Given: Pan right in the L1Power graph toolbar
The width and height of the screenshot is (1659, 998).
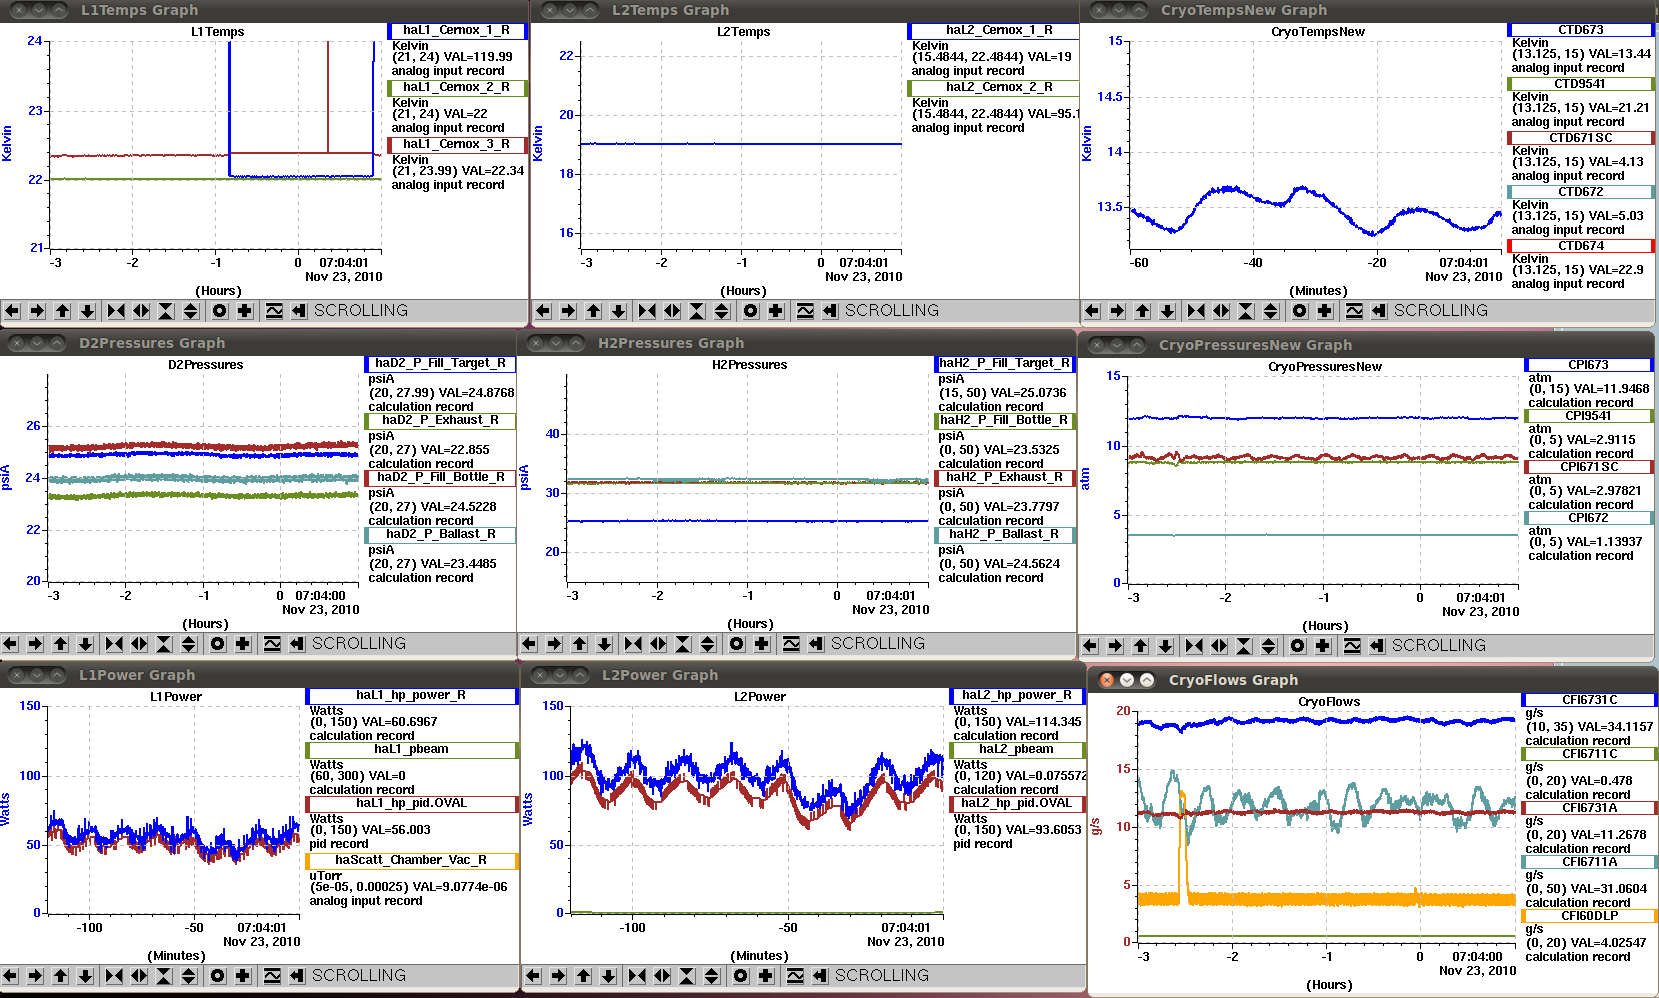Looking at the screenshot, I should click(x=35, y=976).
